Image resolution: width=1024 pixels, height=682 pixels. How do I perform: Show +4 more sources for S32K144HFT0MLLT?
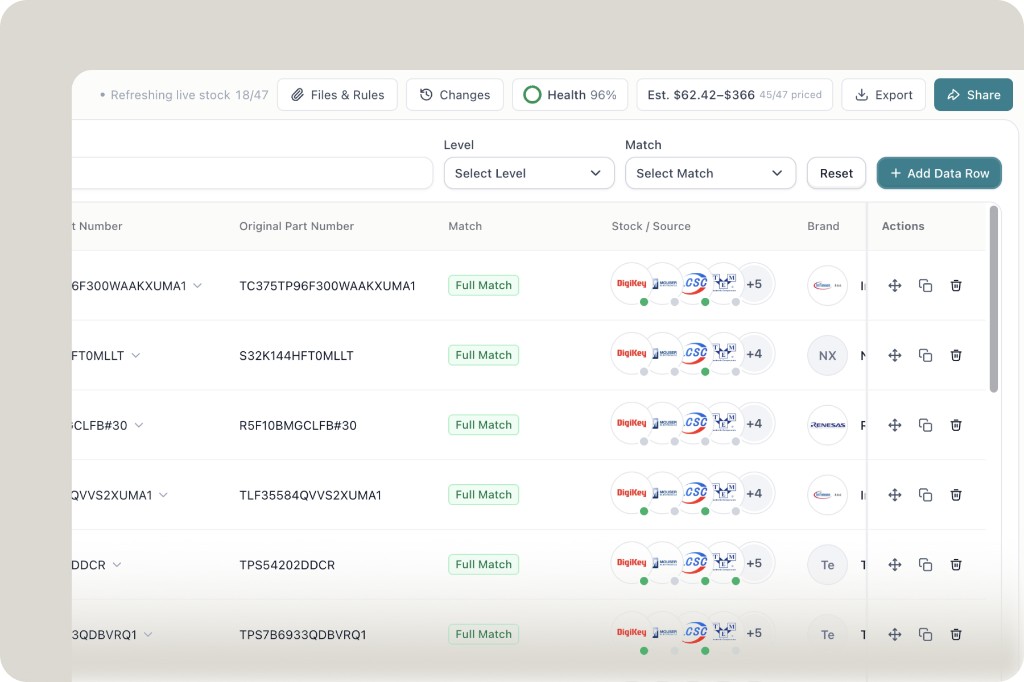(754, 354)
